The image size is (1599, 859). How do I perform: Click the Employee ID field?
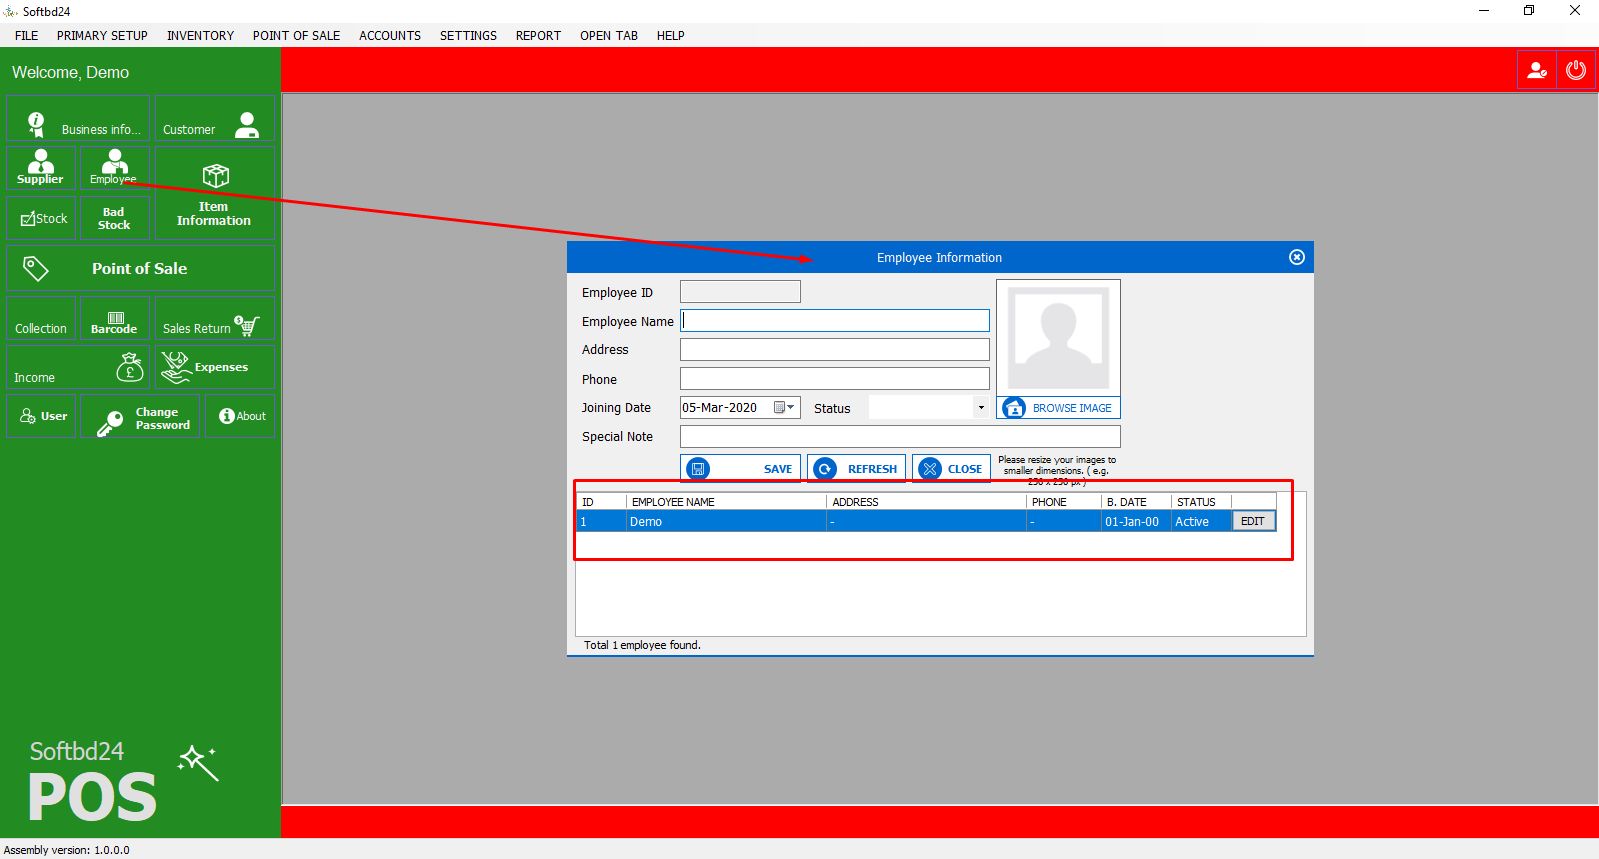click(740, 291)
